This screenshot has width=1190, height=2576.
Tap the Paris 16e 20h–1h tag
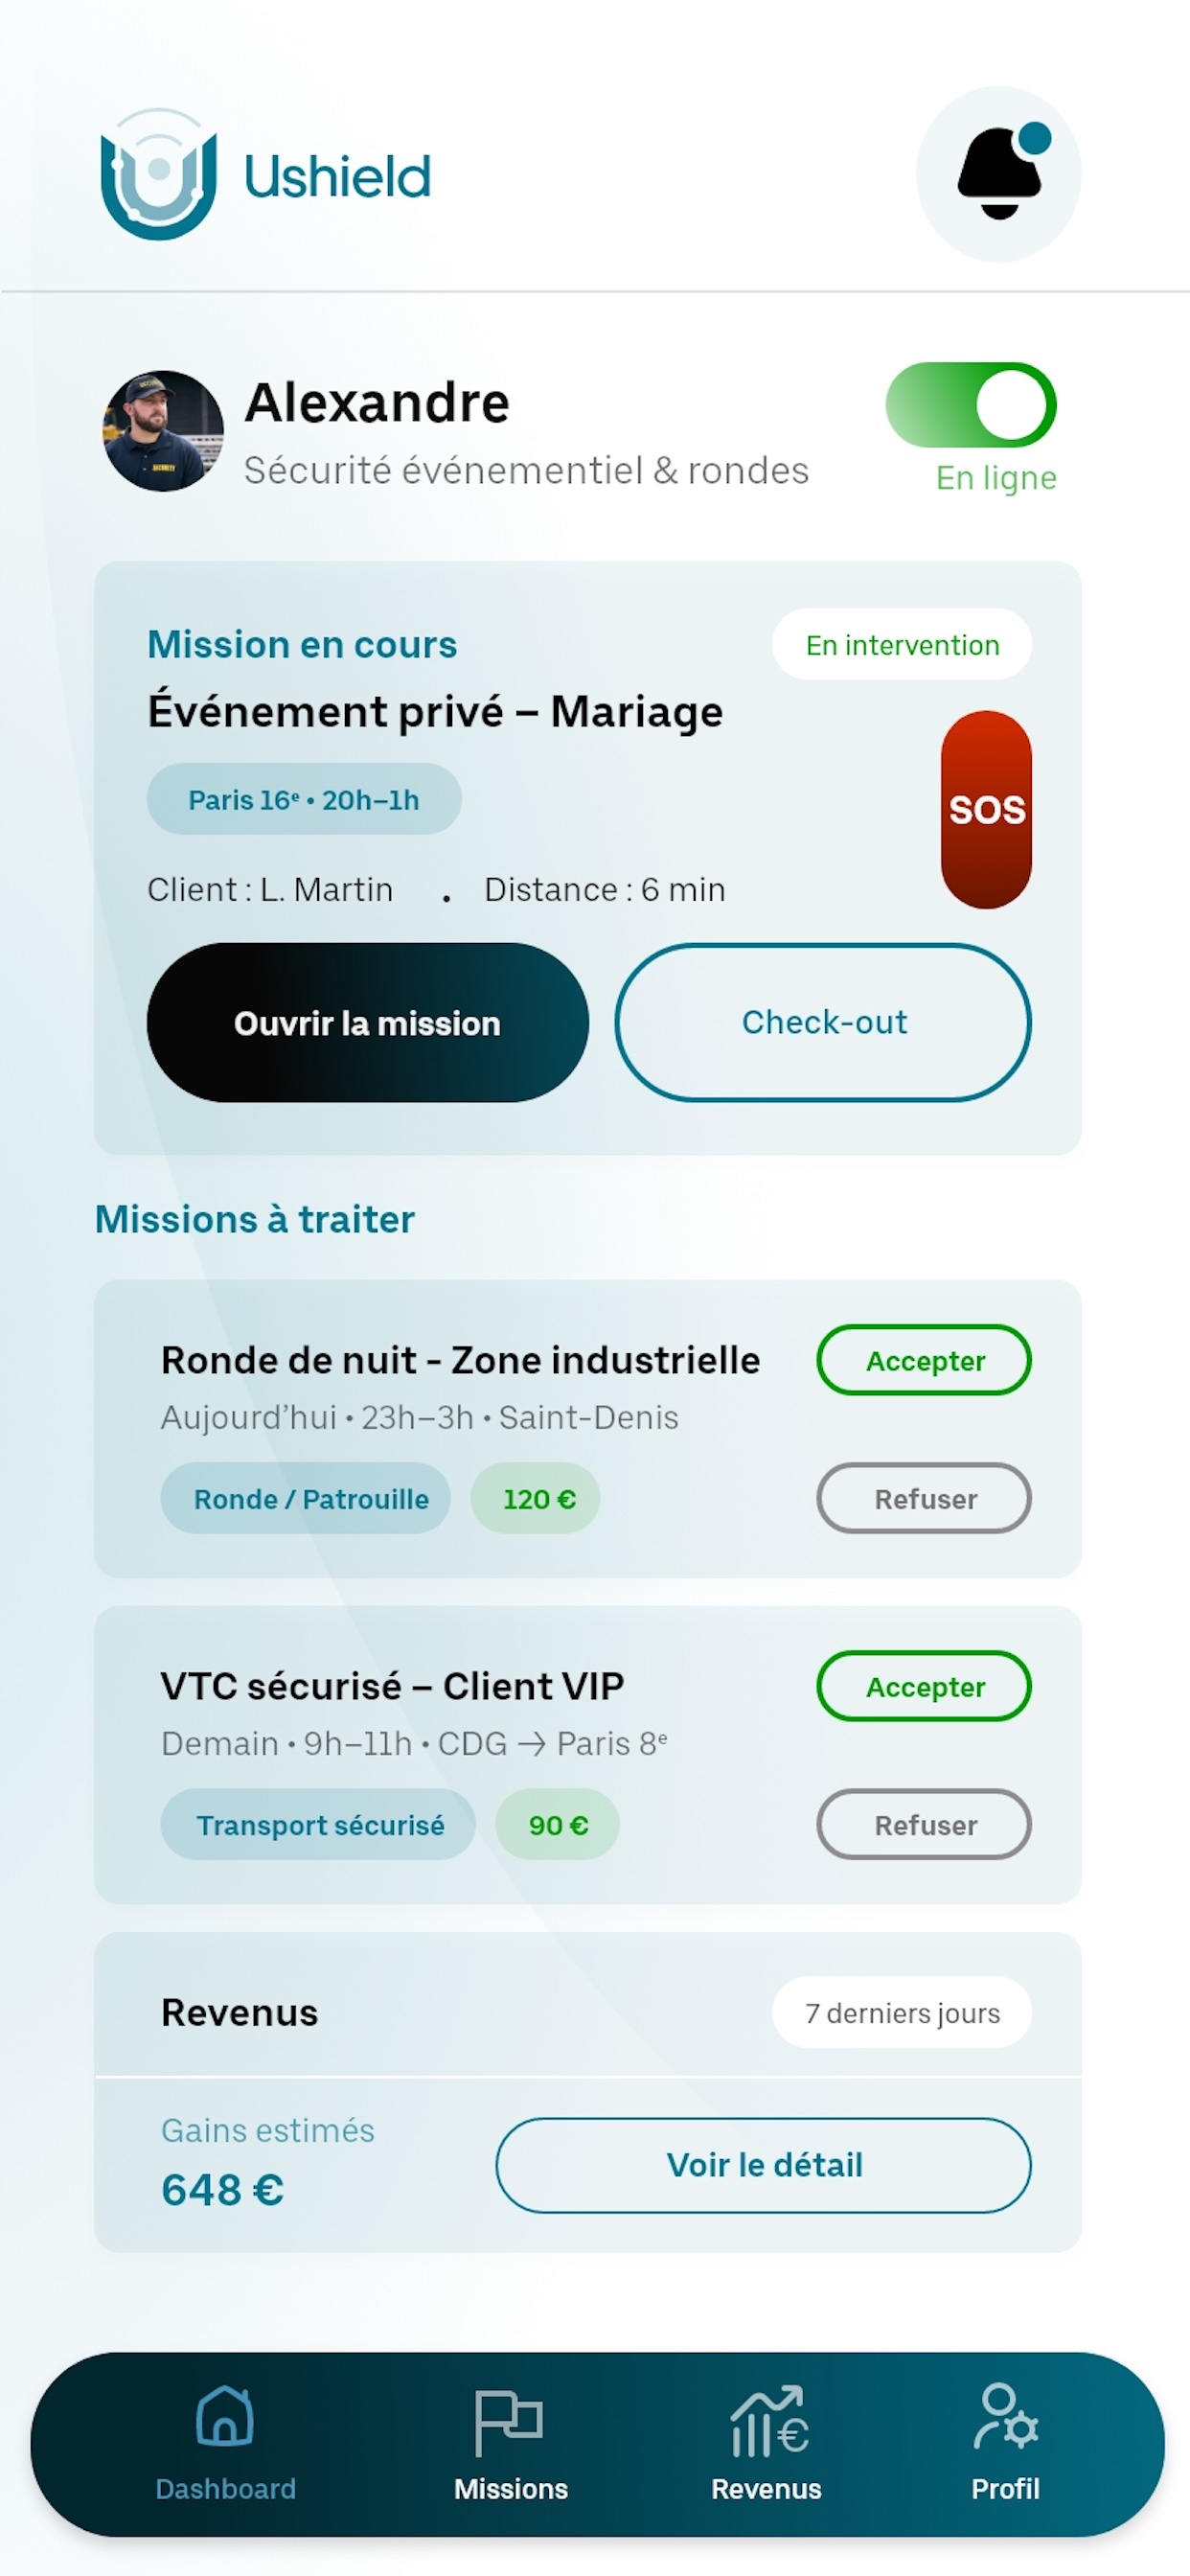tap(304, 799)
